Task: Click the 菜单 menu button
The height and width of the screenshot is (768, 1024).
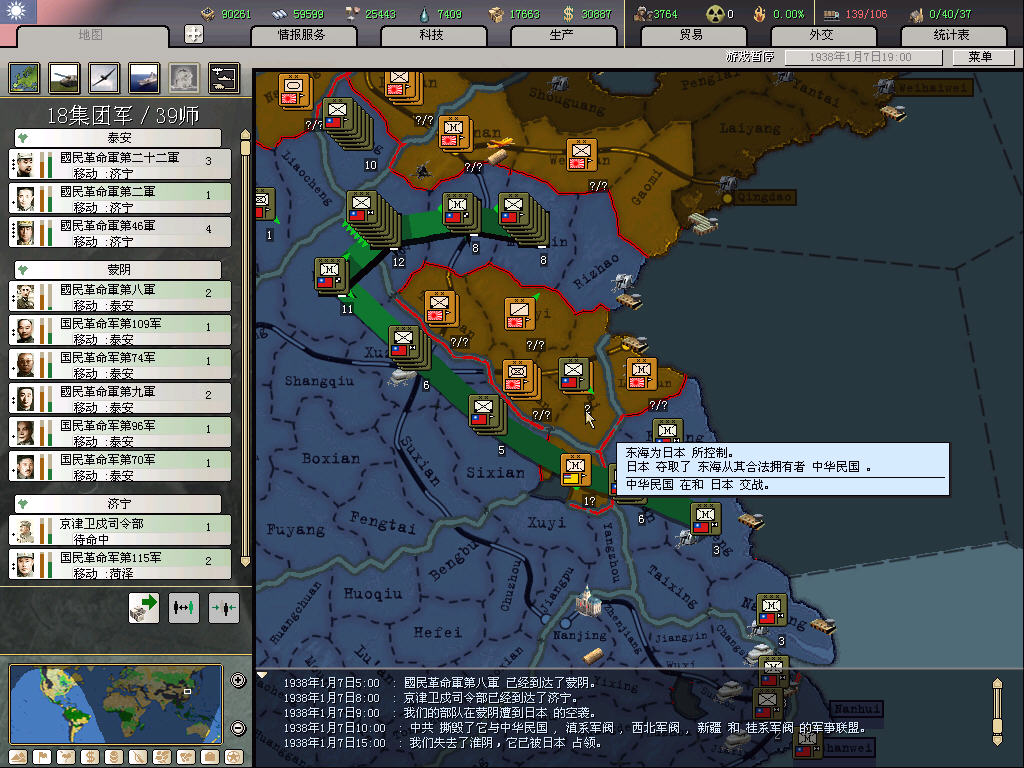Action: (x=979, y=57)
